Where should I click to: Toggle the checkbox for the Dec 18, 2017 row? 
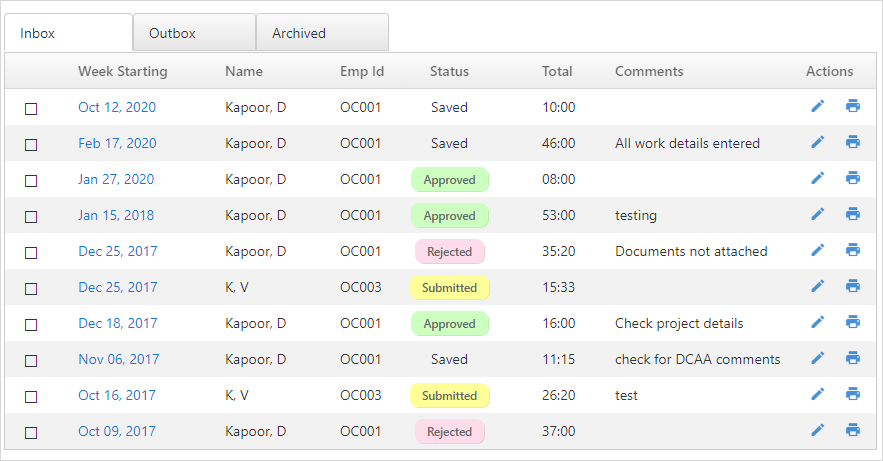click(31, 325)
